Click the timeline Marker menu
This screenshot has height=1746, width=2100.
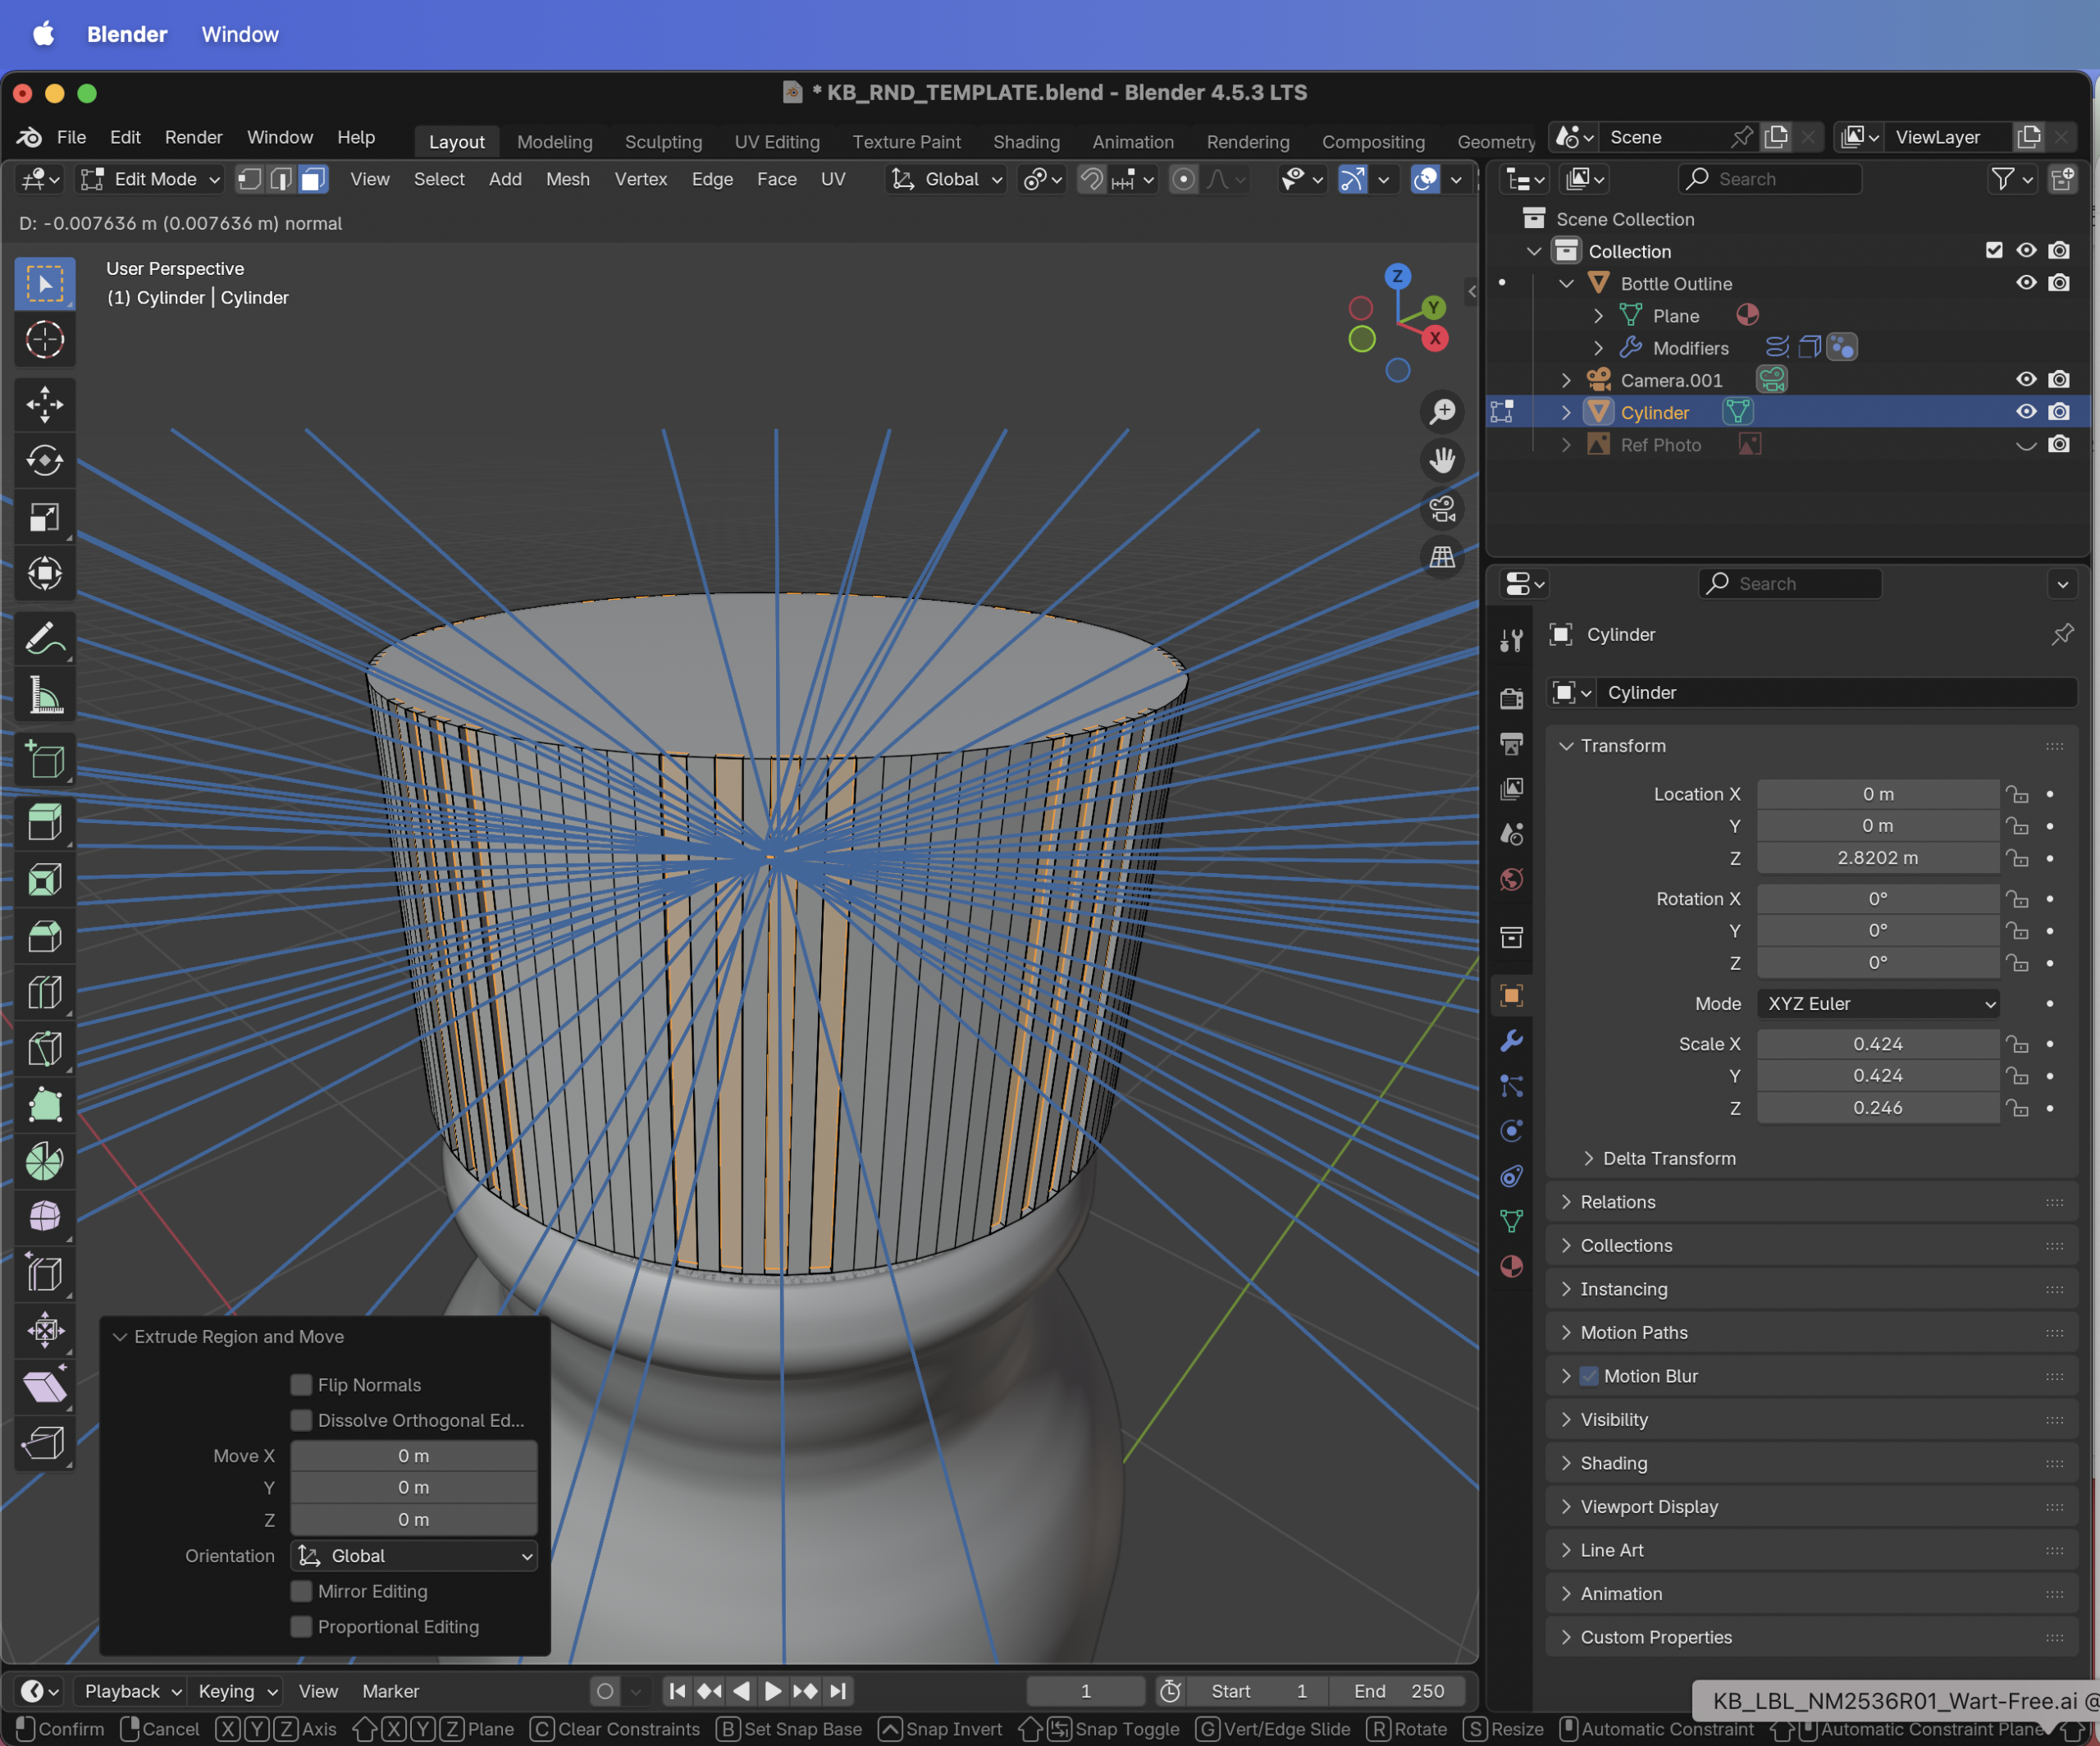tap(390, 1691)
